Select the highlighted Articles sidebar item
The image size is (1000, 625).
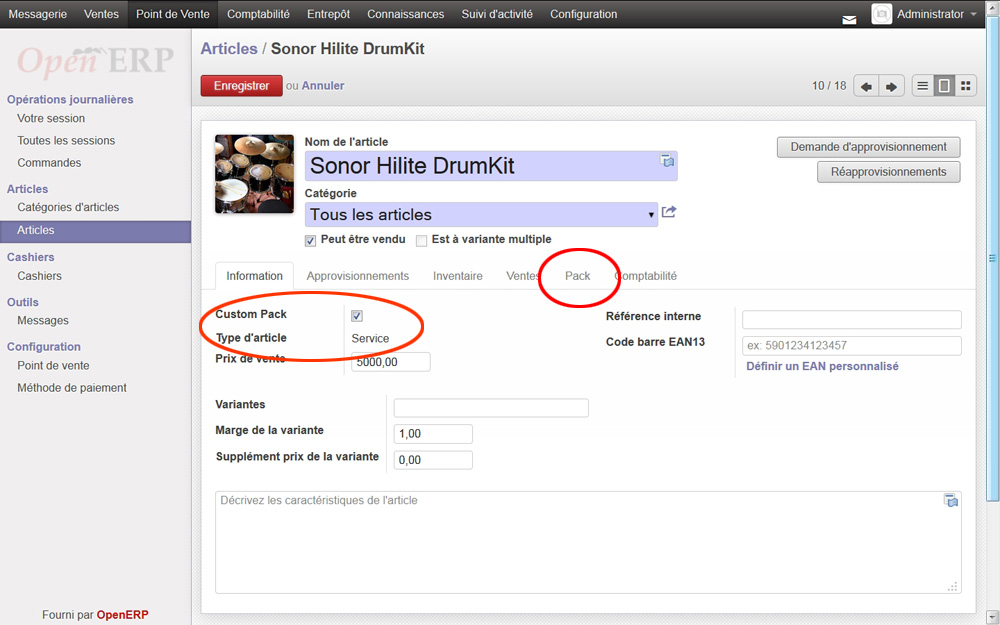click(x=96, y=231)
